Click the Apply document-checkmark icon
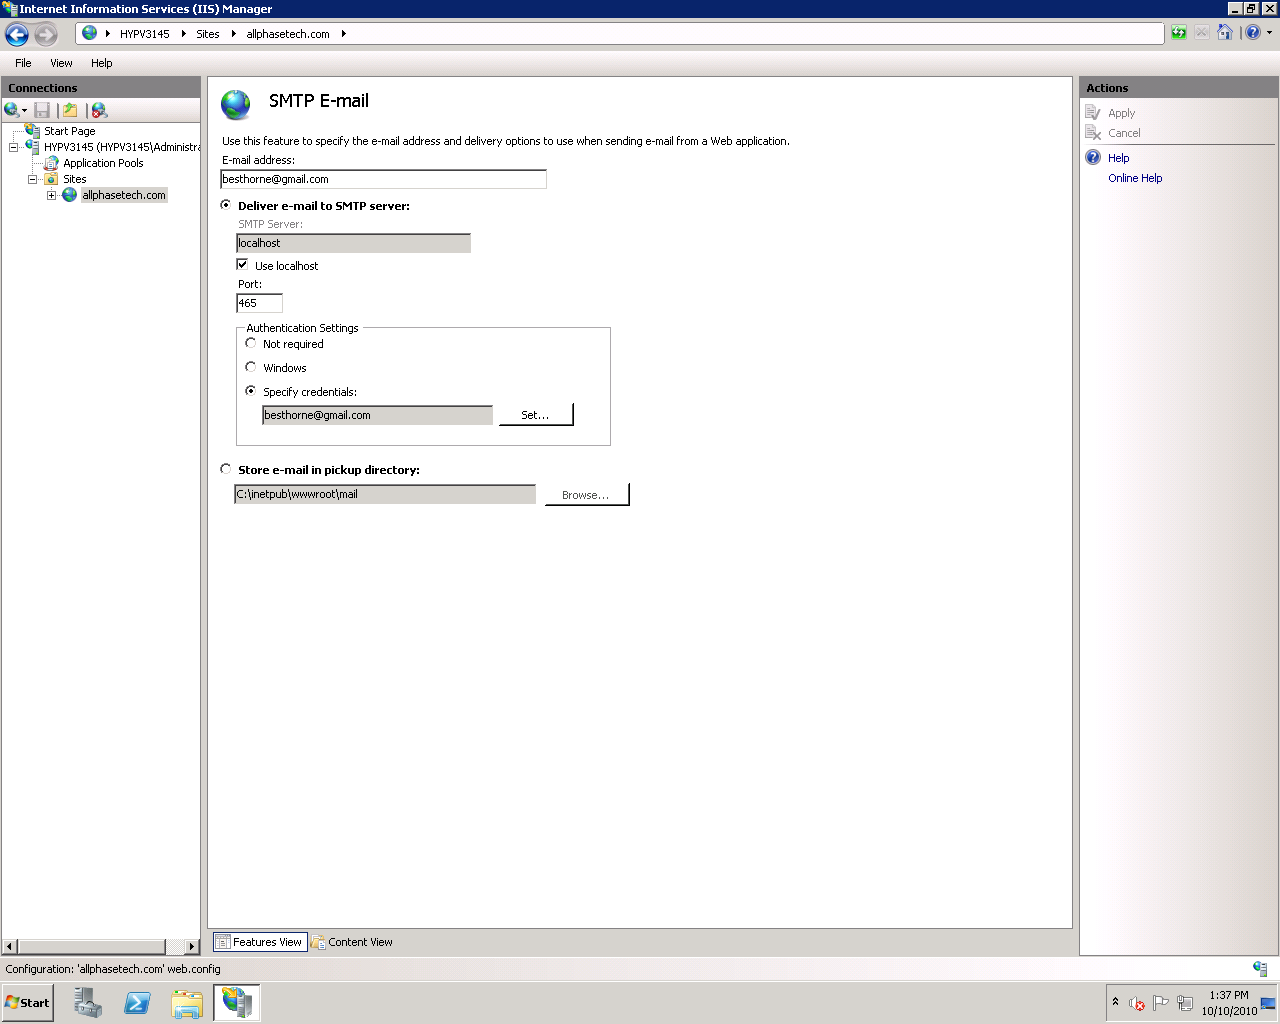The image size is (1280, 1024). (x=1093, y=113)
